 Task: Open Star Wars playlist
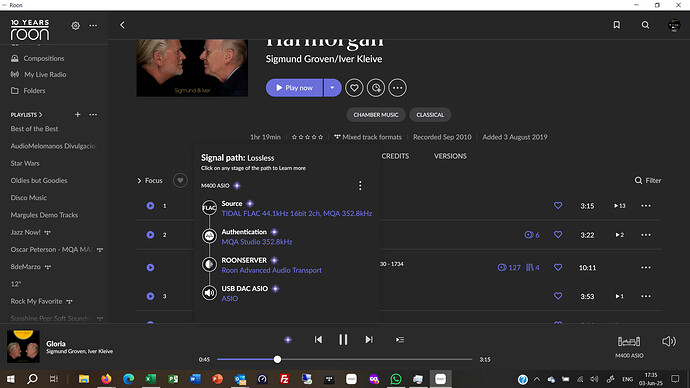(25, 163)
